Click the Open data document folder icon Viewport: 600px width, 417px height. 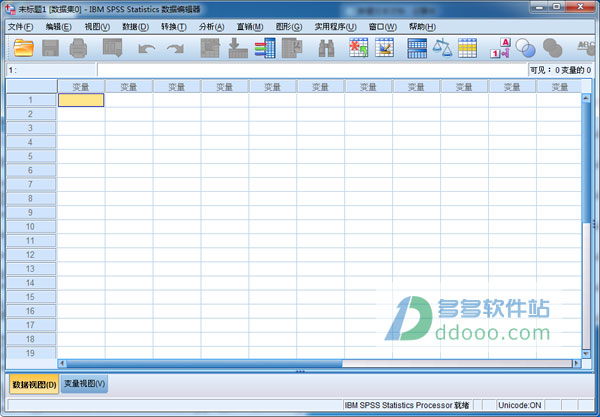click(23, 48)
